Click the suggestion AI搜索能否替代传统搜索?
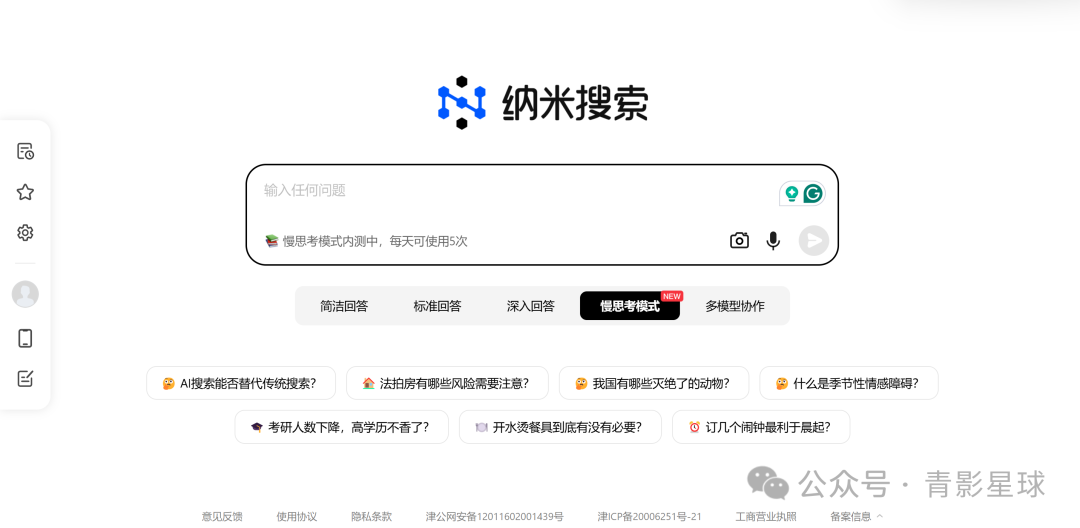 240,383
